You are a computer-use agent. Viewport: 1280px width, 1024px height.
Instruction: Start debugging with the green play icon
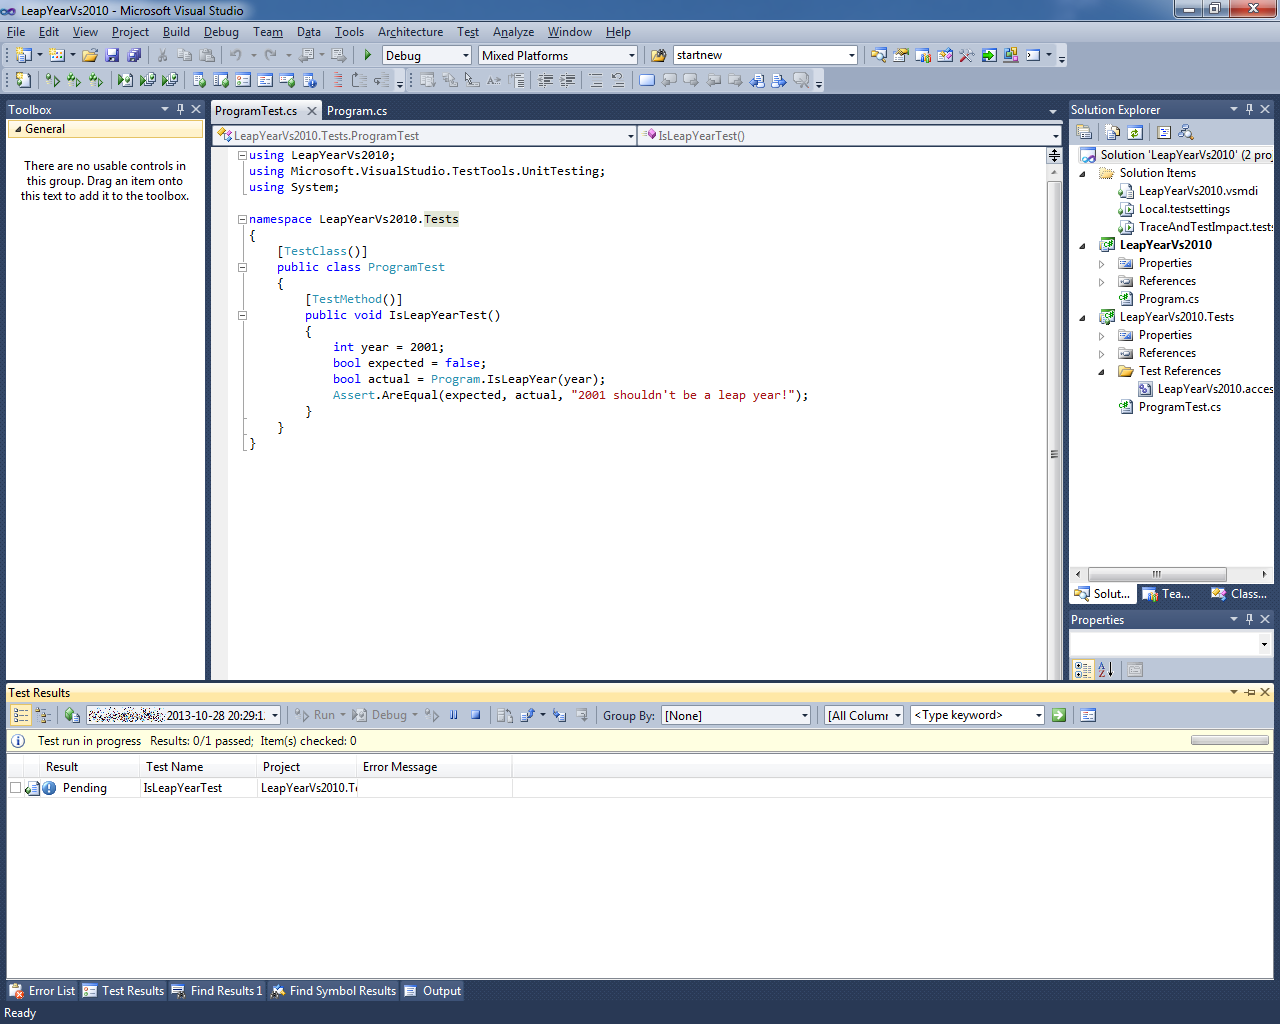(x=368, y=55)
